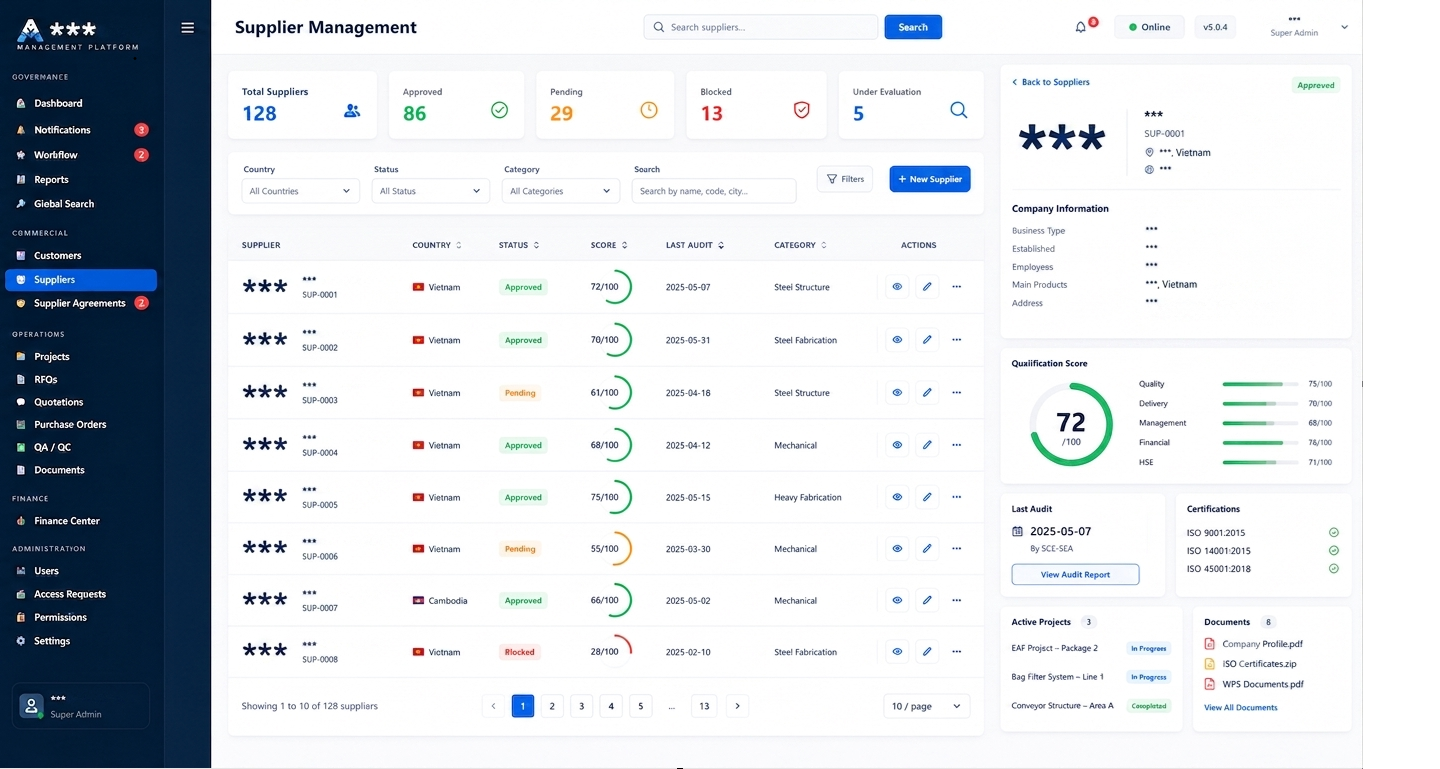This screenshot has width=1440, height=769.
Task: View supplier SUP-0004 via eye icon
Action: [x=897, y=445]
